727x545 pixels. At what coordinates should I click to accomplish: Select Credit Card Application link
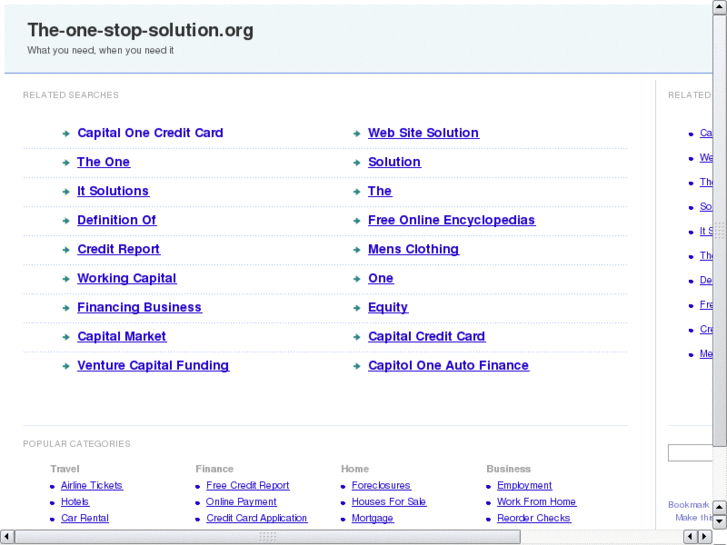tap(257, 518)
